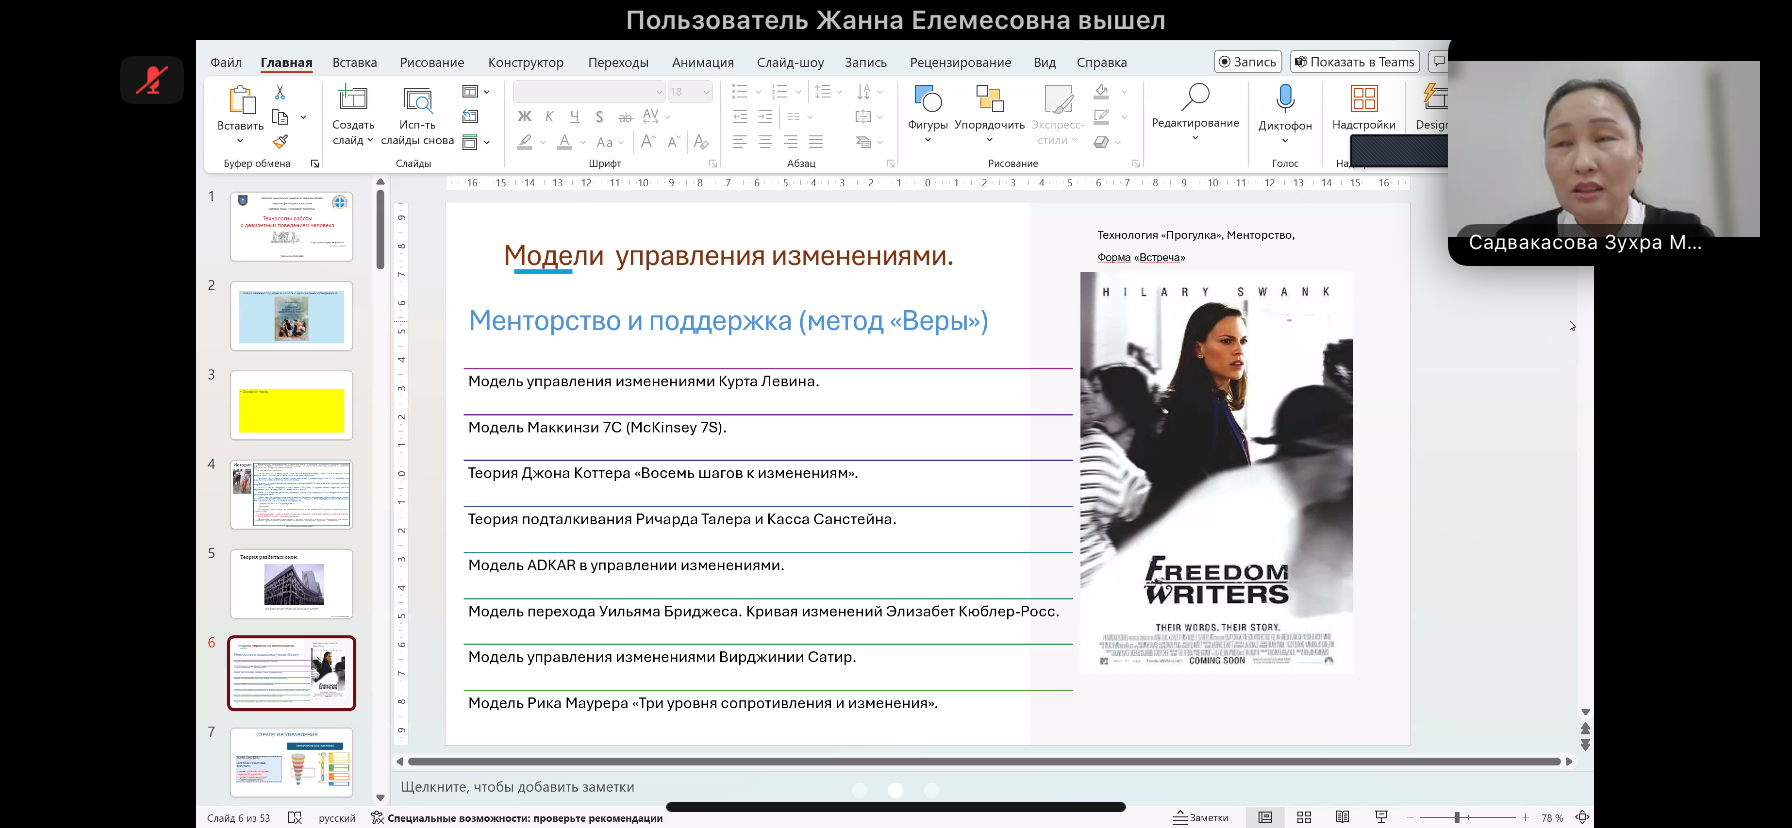Expand the bullets list dropdown arrow
Screen dimensions: 1792x828
pos(757,92)
